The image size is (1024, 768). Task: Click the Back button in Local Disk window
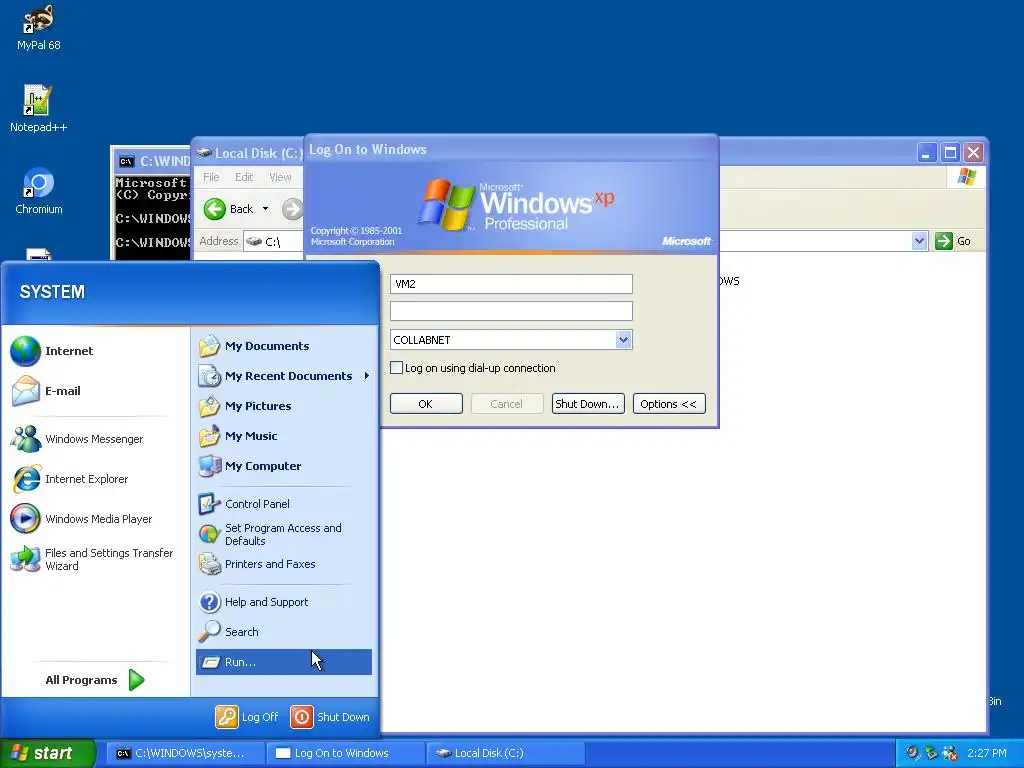pyautogui.click(x=229, y=209)
